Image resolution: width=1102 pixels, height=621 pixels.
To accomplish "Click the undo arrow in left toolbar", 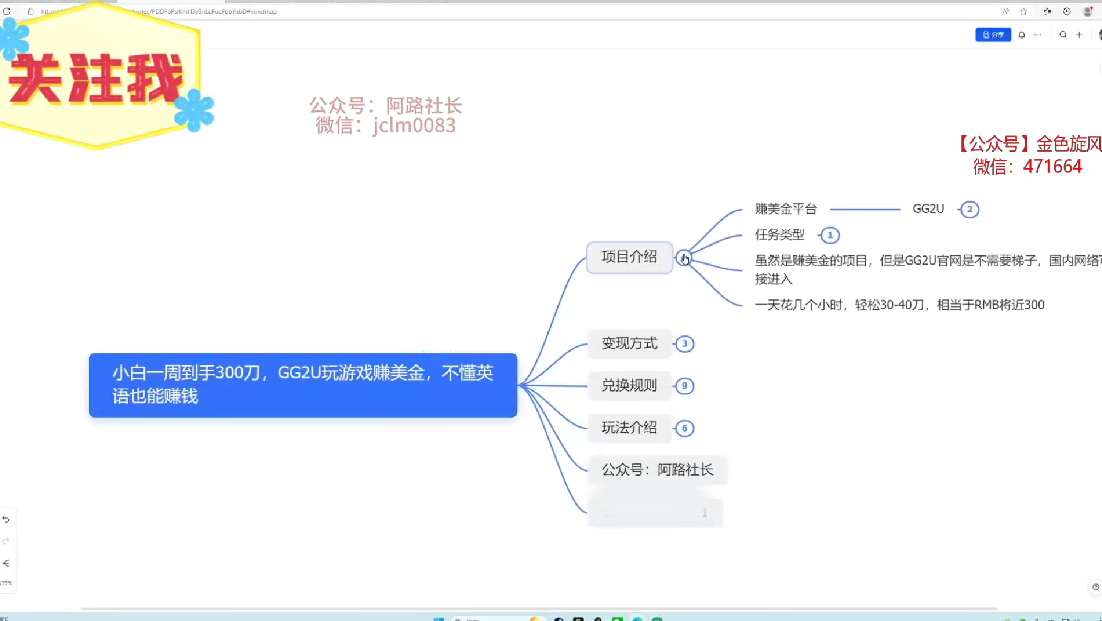I will 6,520.
